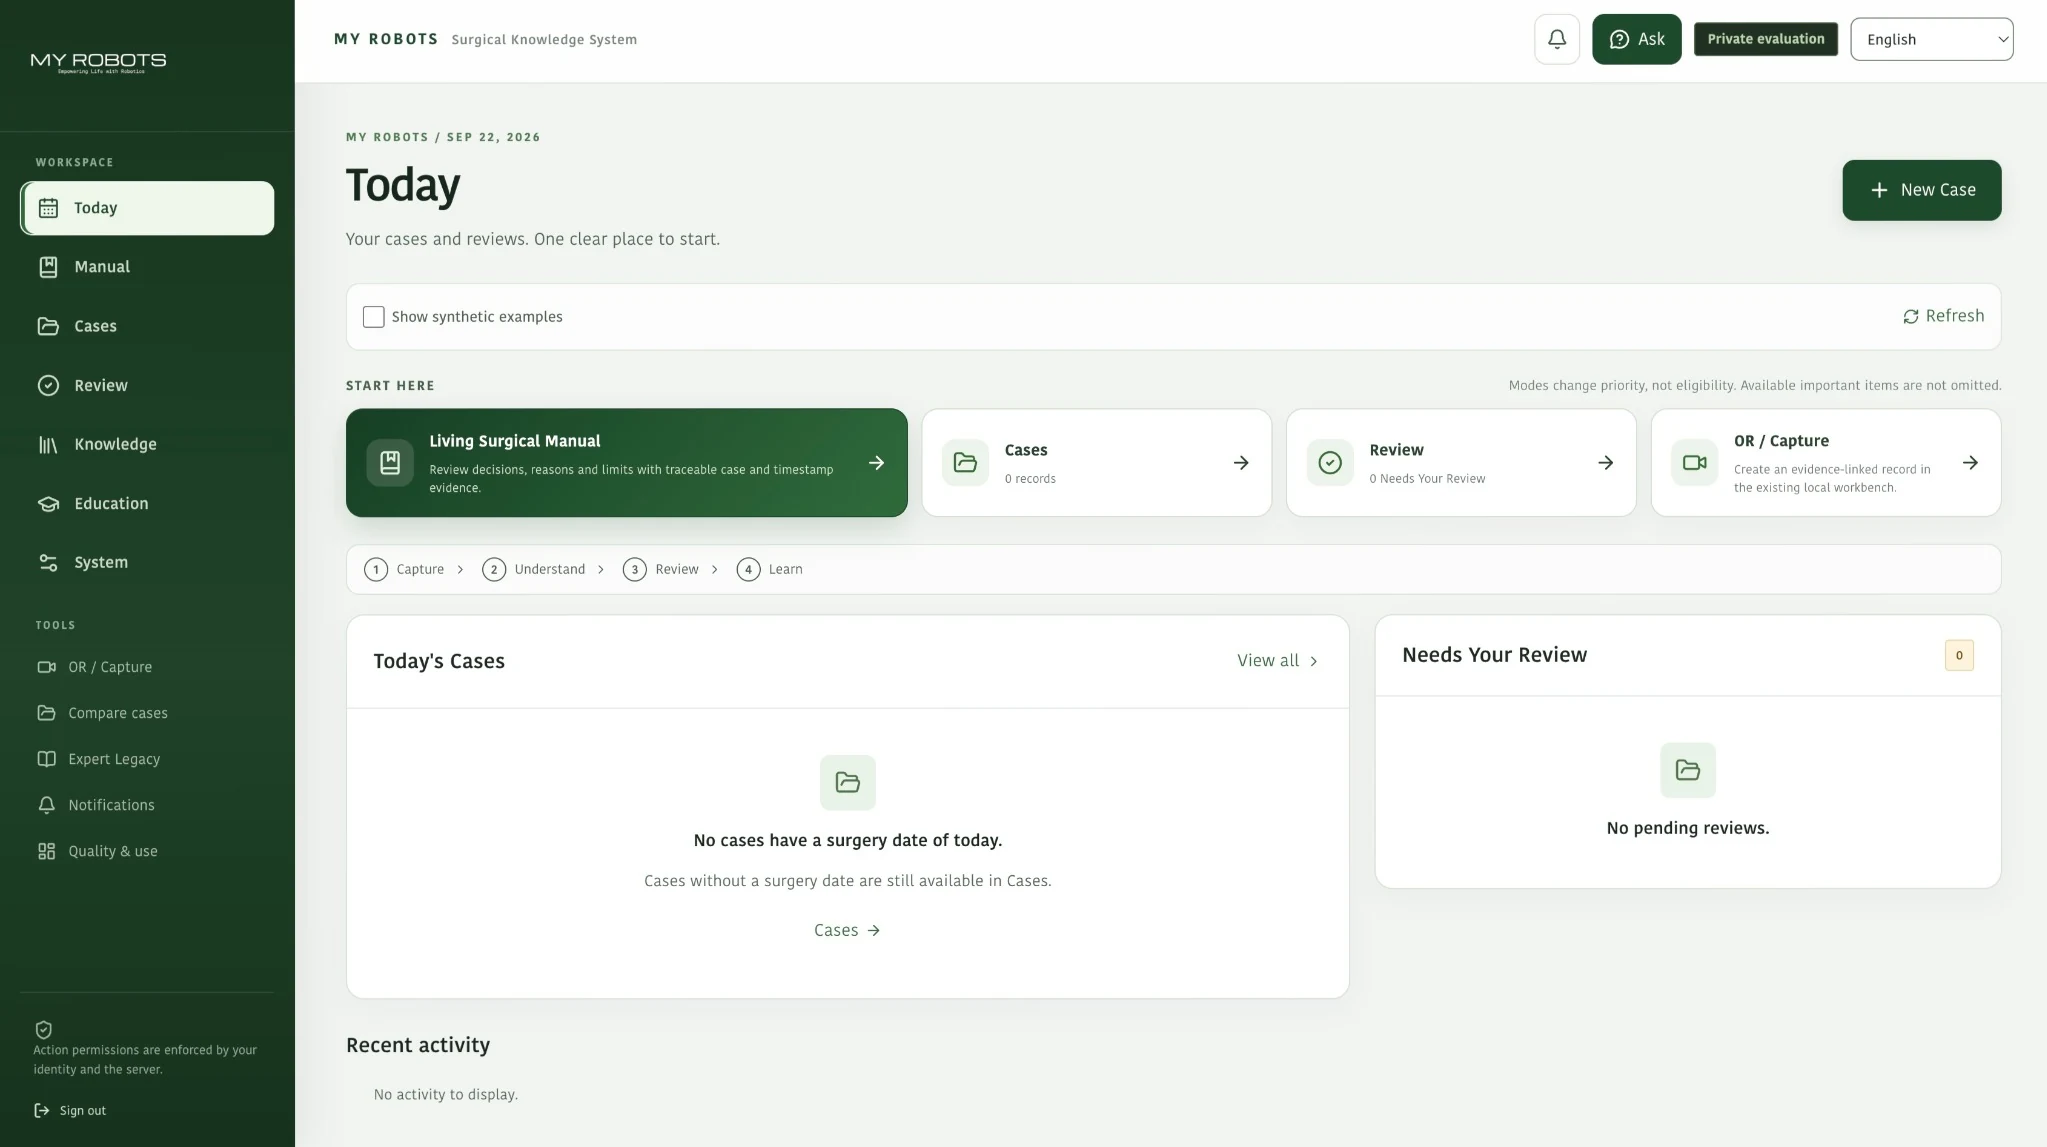Select the Learn step 4
Screen dimensions: 2047x1147
(770, 569)
